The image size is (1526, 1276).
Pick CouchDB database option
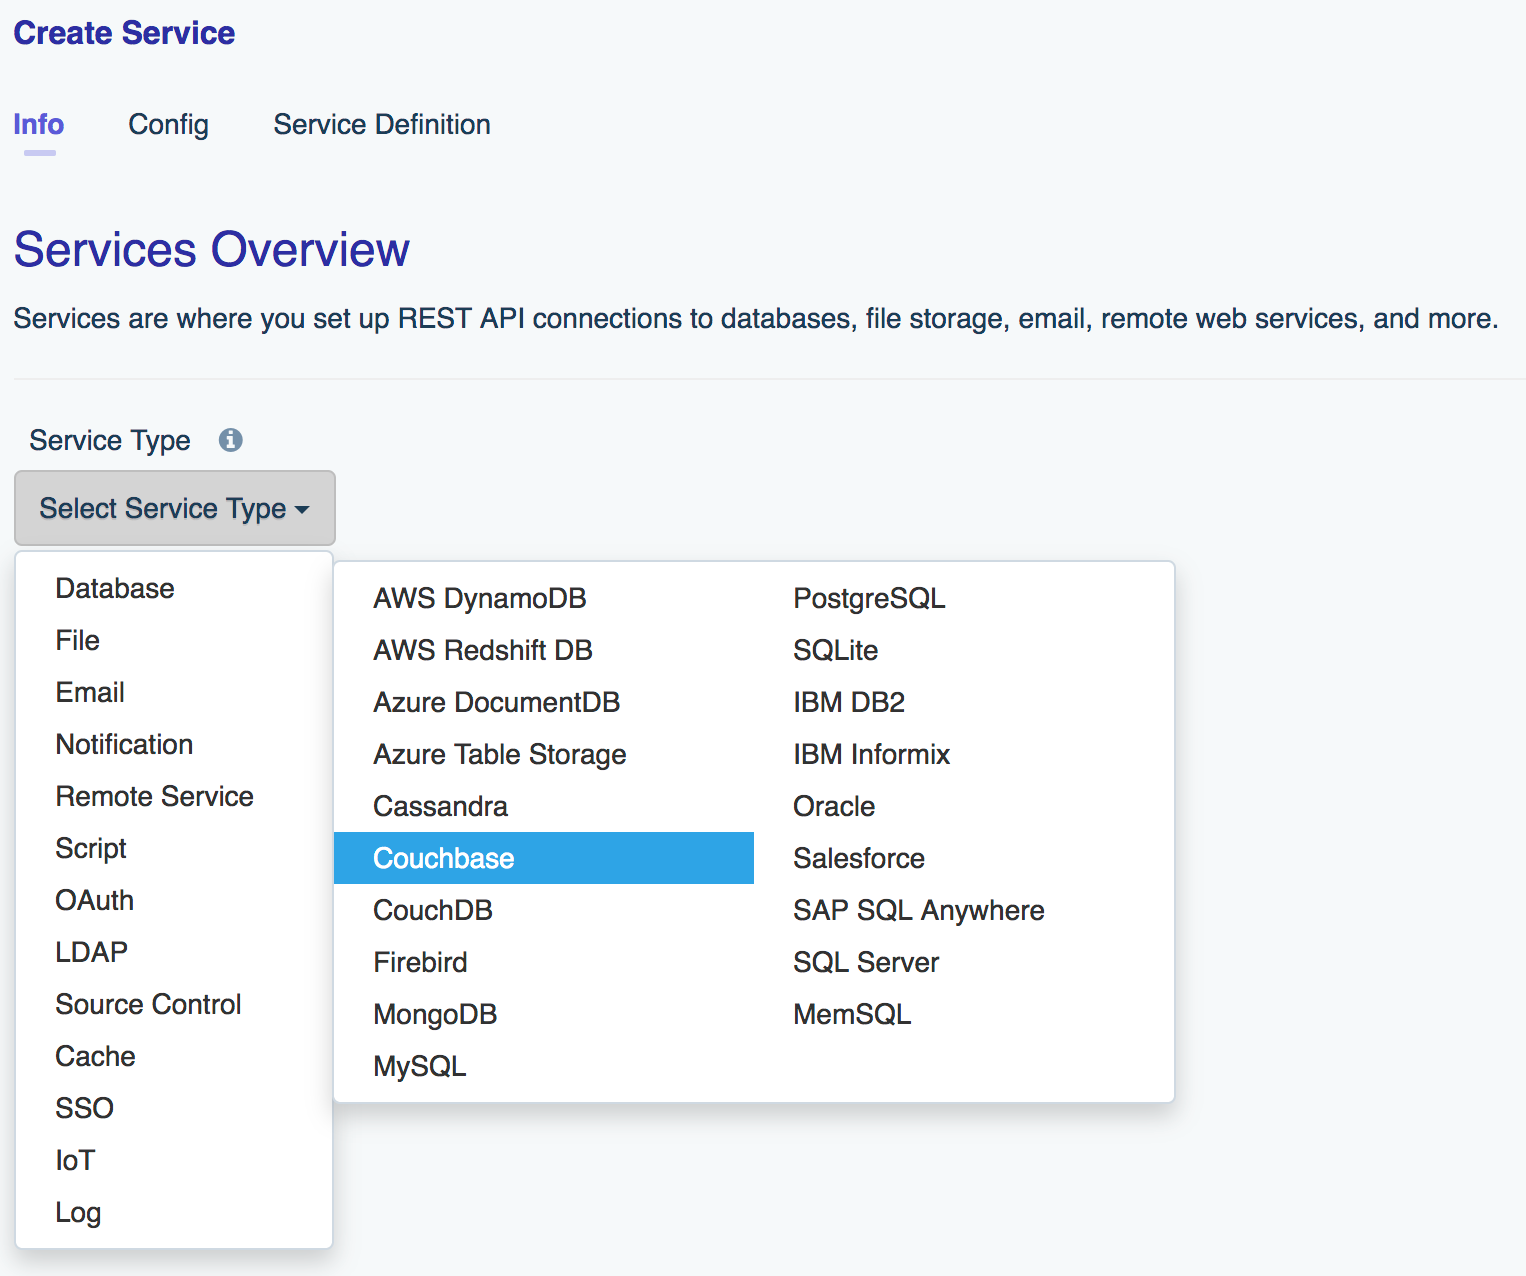coord(544,910)
